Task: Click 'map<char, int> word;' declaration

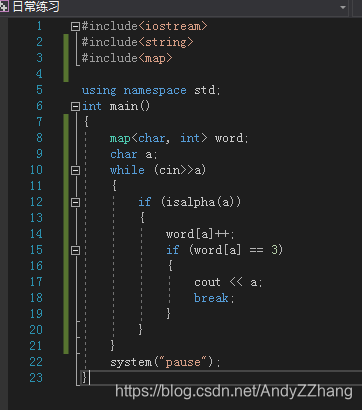Action: (179, 138)
